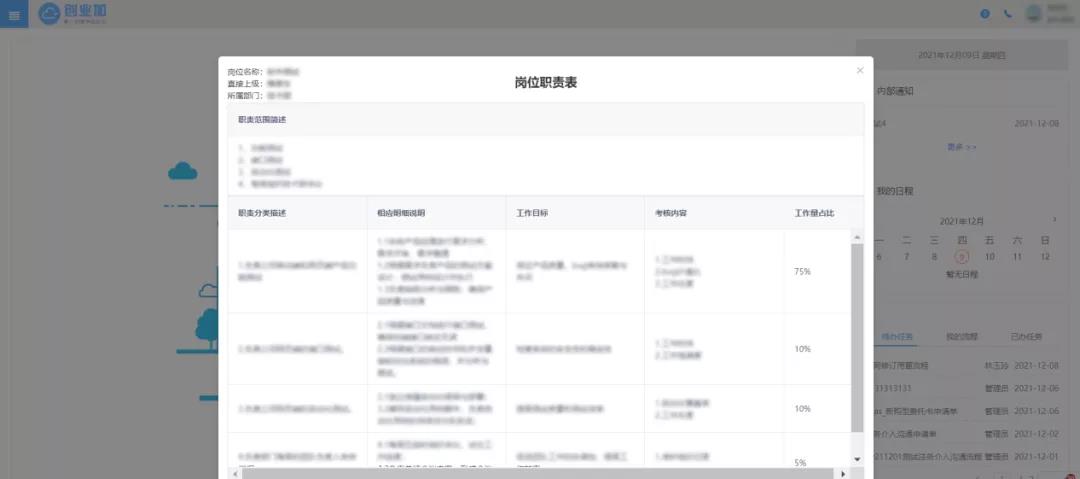Click the 工作量占比 column header
This screenshot has height=479, width=1080.
tap(814, 213)
